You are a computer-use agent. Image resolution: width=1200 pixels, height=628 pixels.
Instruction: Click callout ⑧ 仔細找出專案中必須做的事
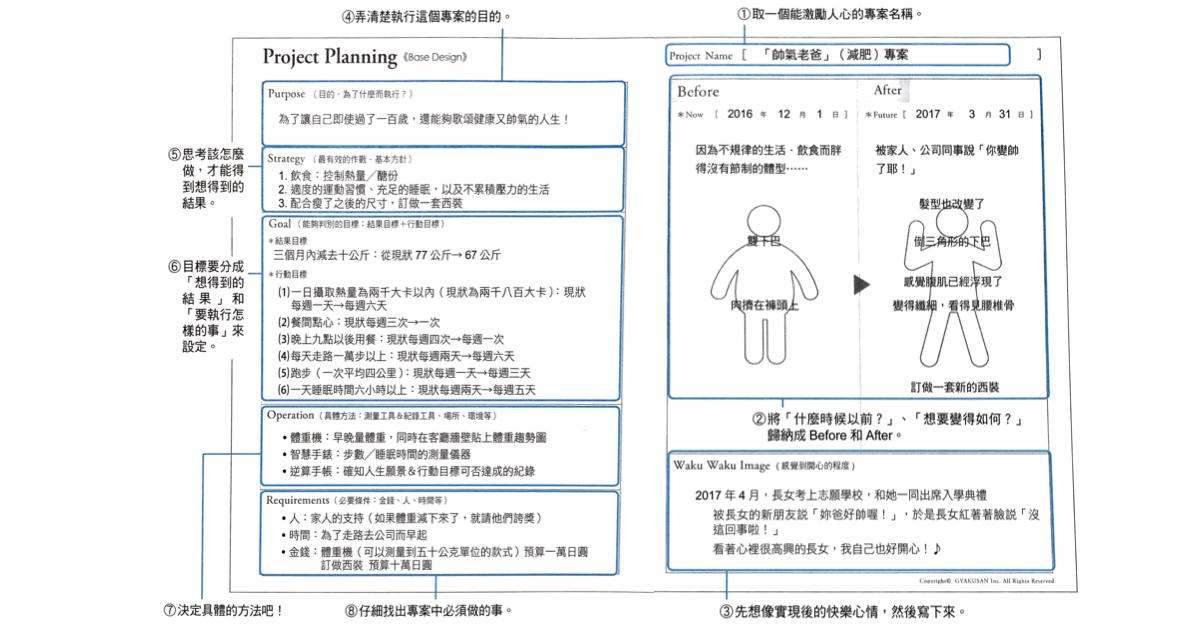[430, 610]
